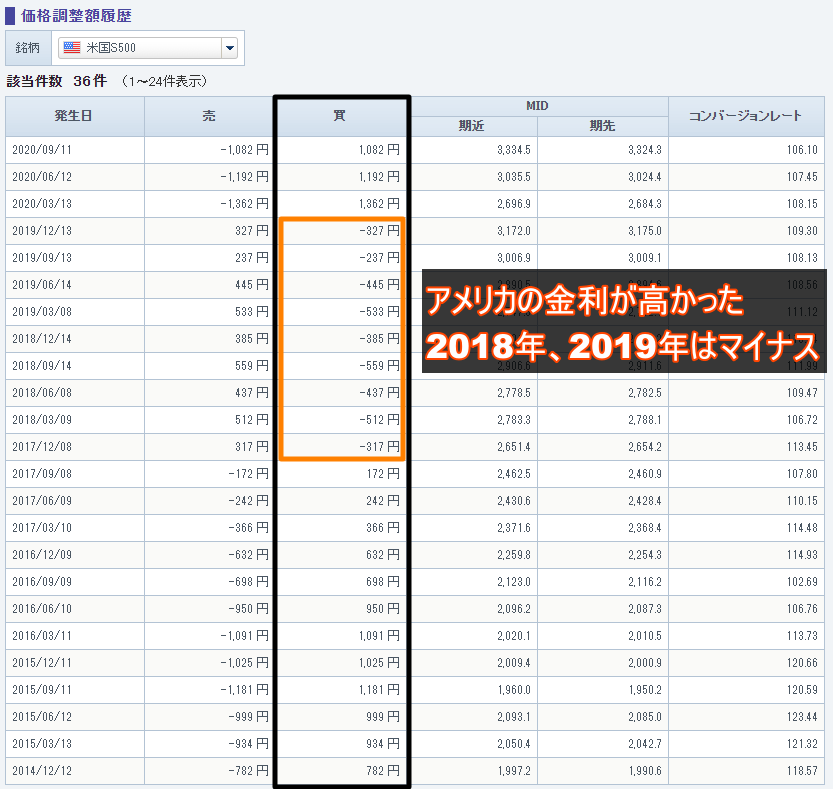This screenshot has width=833, height=789.
Task: Click the sell value -172 円
Action: pos(249,474)
